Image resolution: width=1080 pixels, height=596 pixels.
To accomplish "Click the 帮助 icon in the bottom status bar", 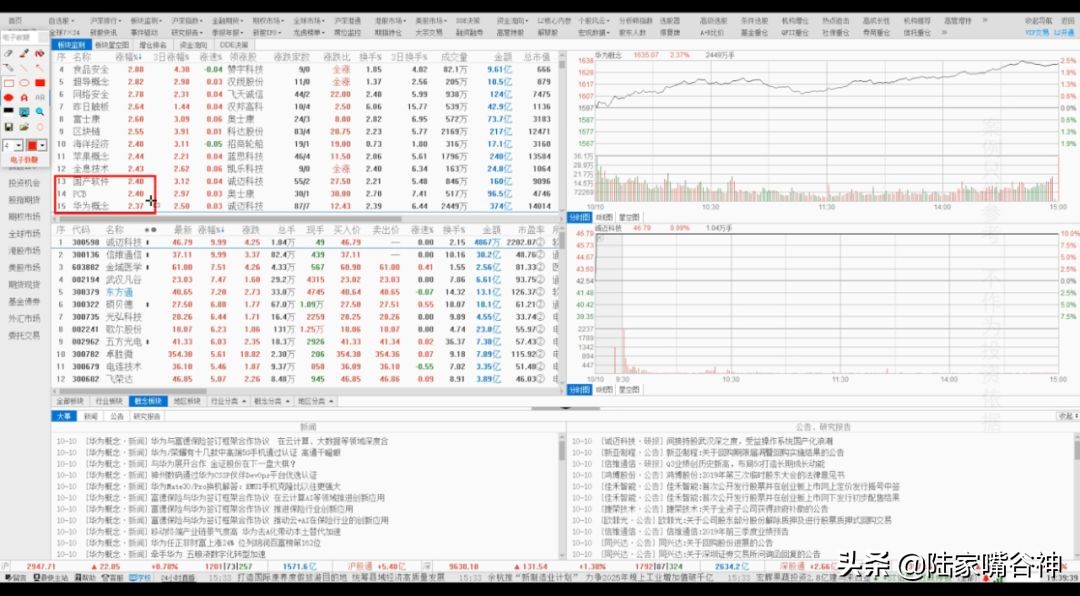I will tap(85, 577).
